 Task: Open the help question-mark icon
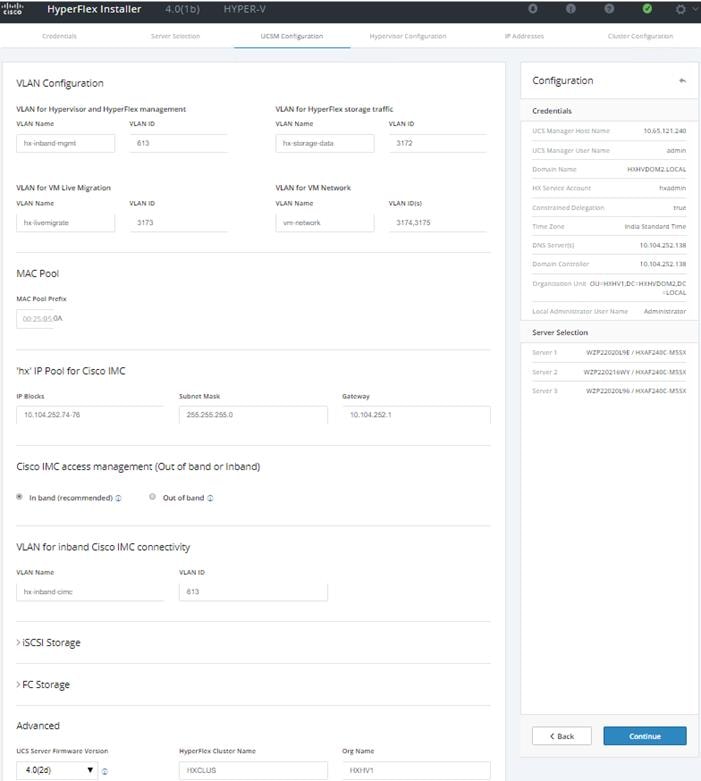pyautogui.click(x=609, y=8)
